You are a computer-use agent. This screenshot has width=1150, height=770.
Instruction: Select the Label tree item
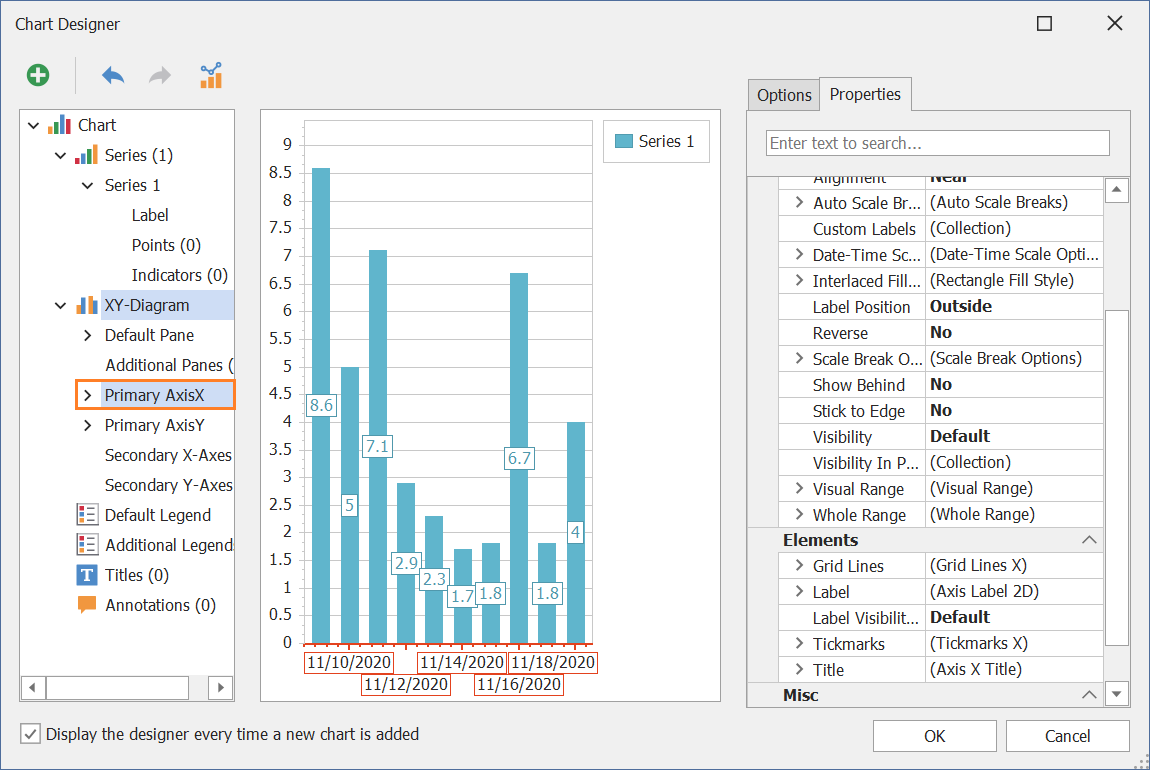pos(150,215)
